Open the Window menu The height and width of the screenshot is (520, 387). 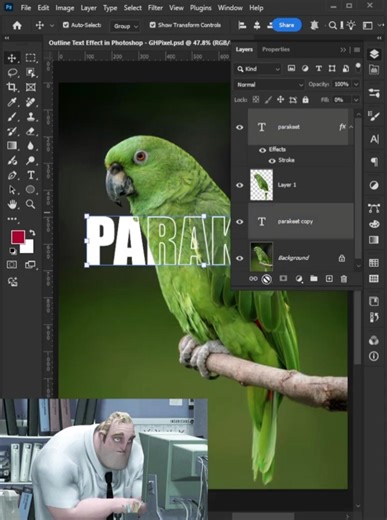pos(230,8)
